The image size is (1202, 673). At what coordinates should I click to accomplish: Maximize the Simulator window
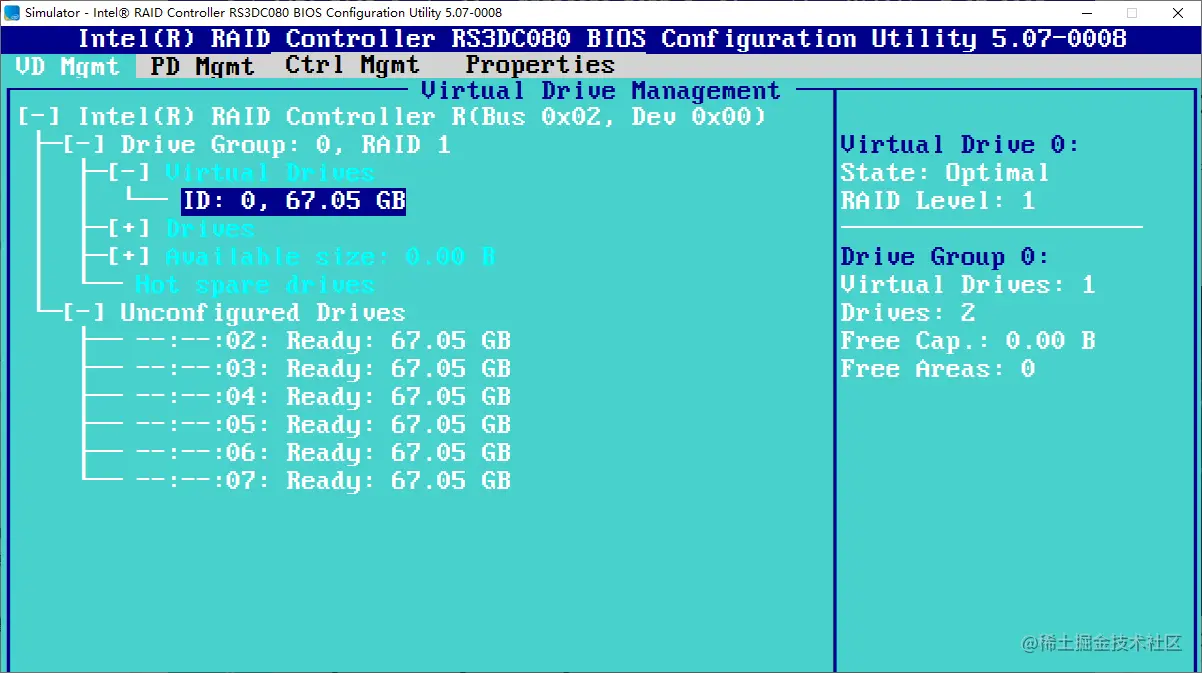(1132, 13)
